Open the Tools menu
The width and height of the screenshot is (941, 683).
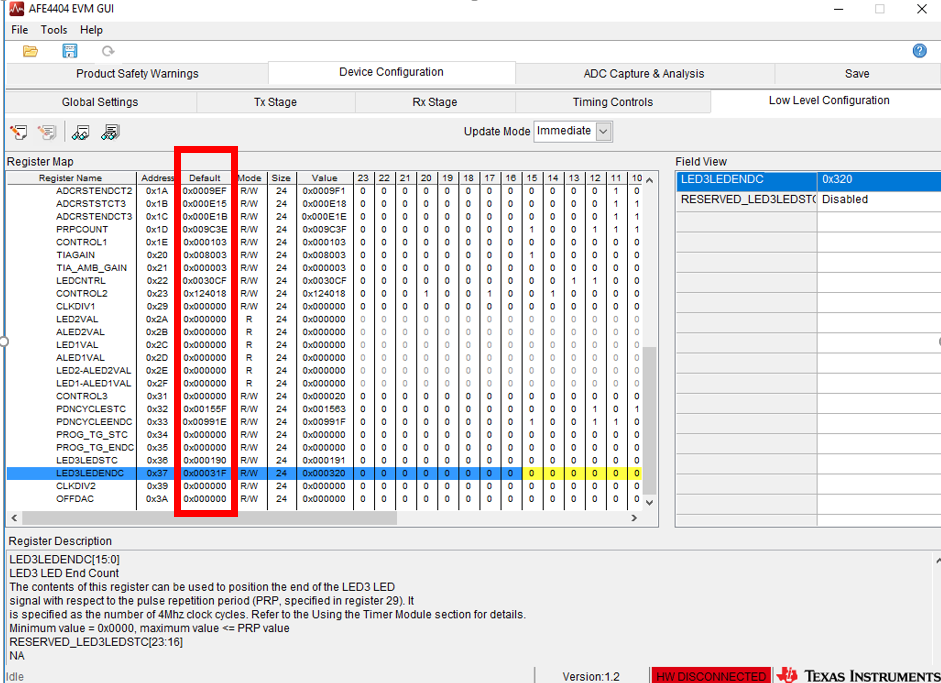[53, 29]
